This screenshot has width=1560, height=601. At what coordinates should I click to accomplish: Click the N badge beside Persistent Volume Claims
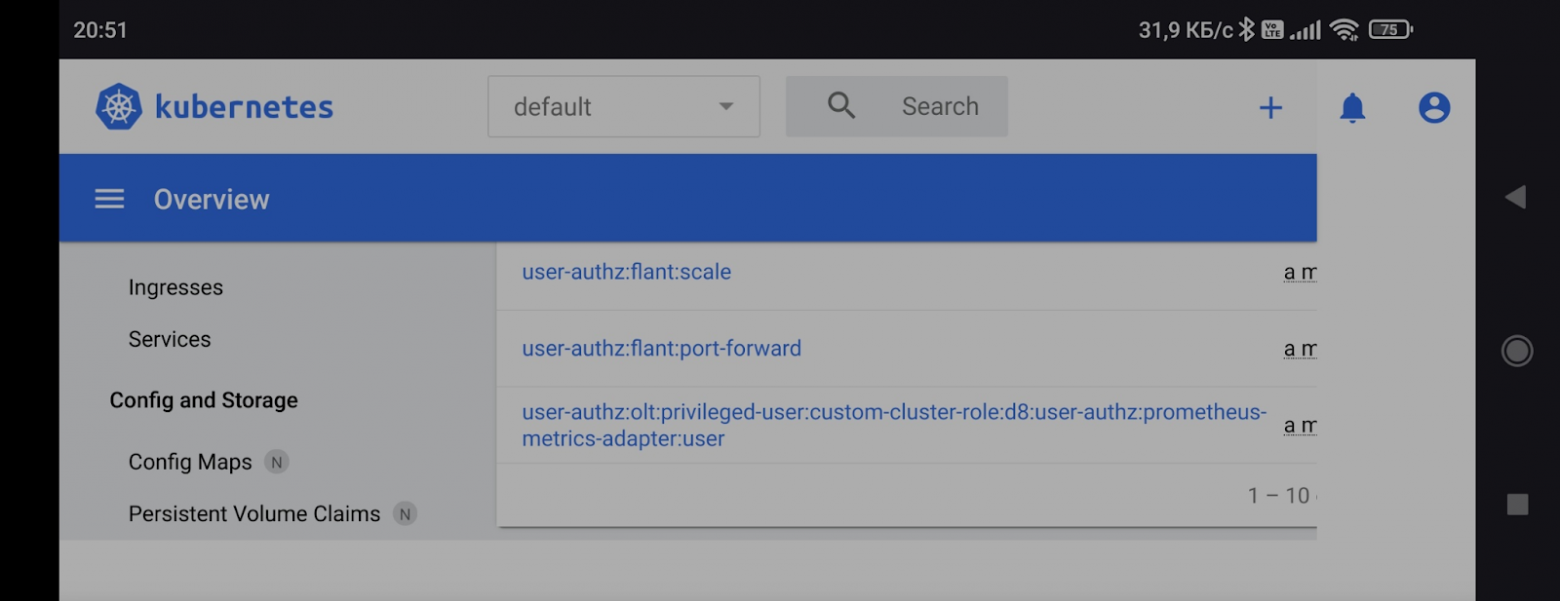[x=404, y=514]
